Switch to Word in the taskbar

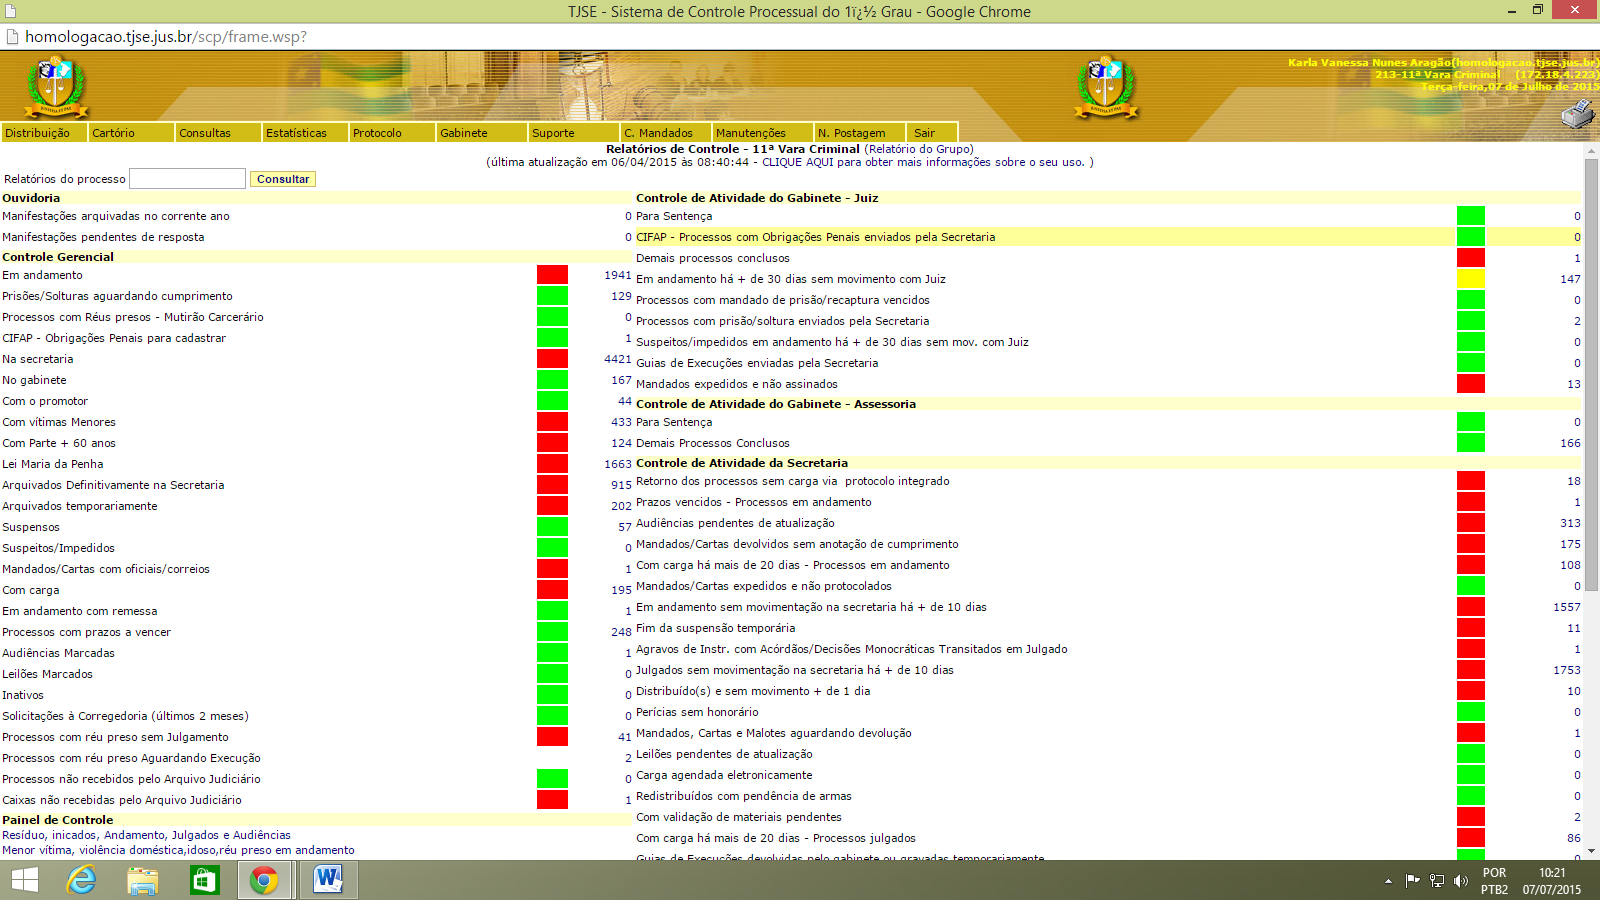coord(327,880)
